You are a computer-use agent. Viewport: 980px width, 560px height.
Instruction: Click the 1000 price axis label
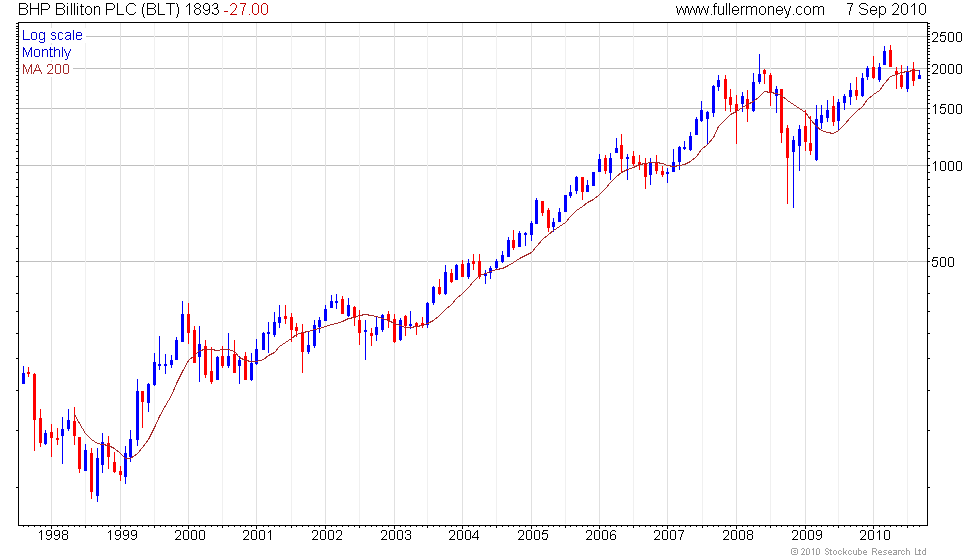point(947,166)
